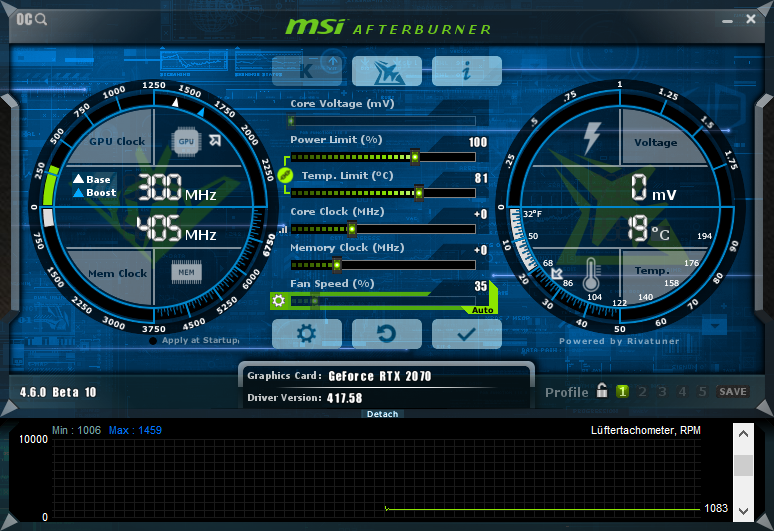774x531 pixels.
Task: Click the Temp. Limit value 81
Action: [481, 178]
